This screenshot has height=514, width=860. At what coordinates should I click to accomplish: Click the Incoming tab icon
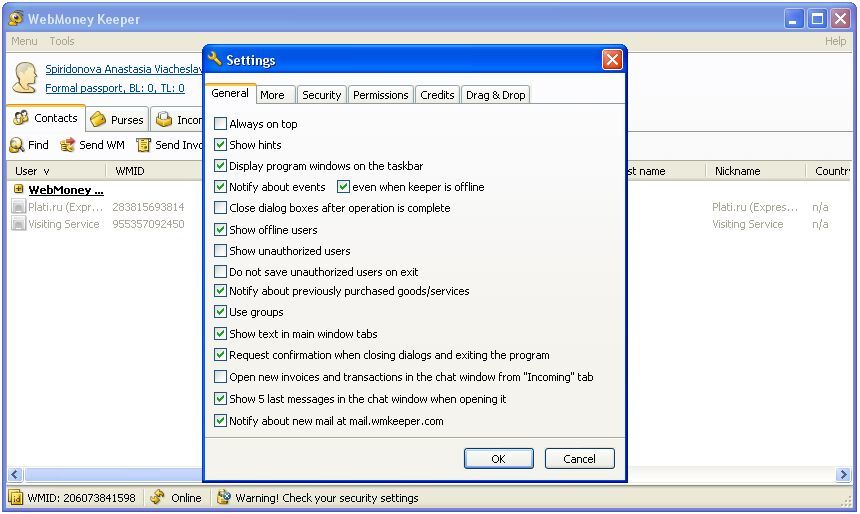click(x=164, y=119)
